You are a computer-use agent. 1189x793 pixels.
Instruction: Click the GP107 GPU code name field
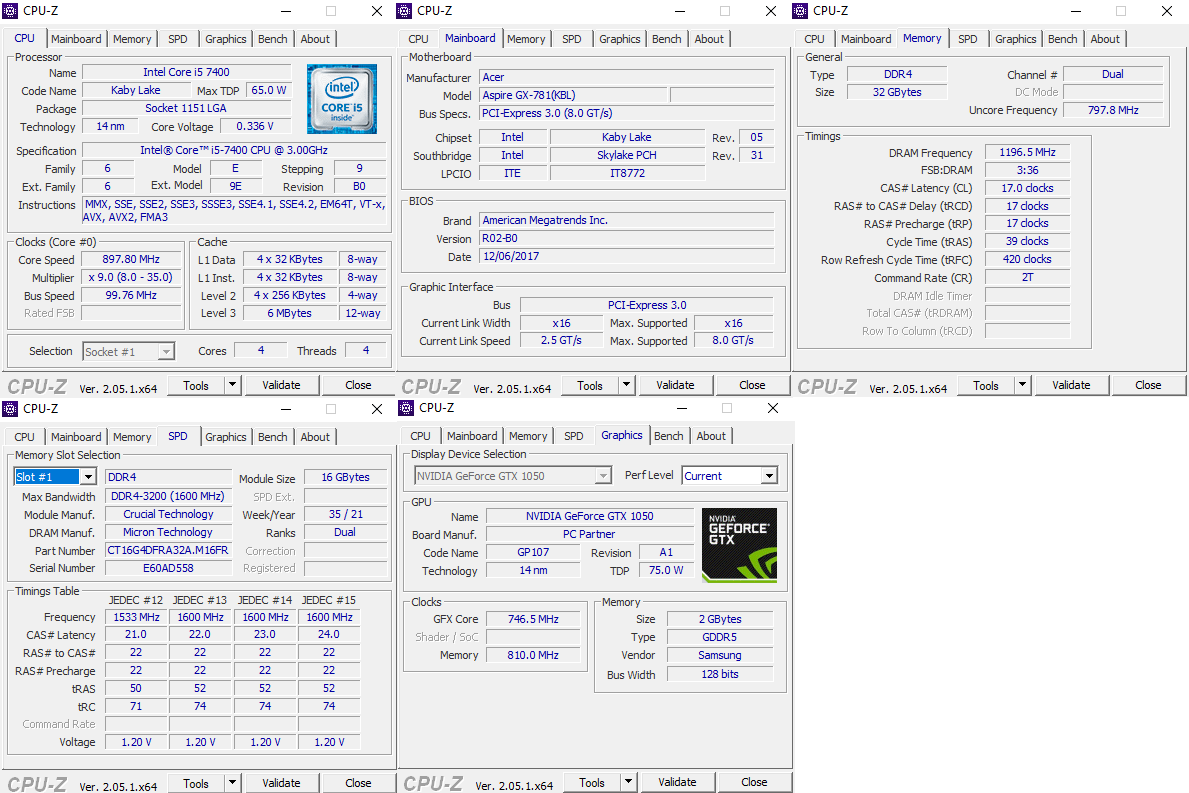click(533, 552)
